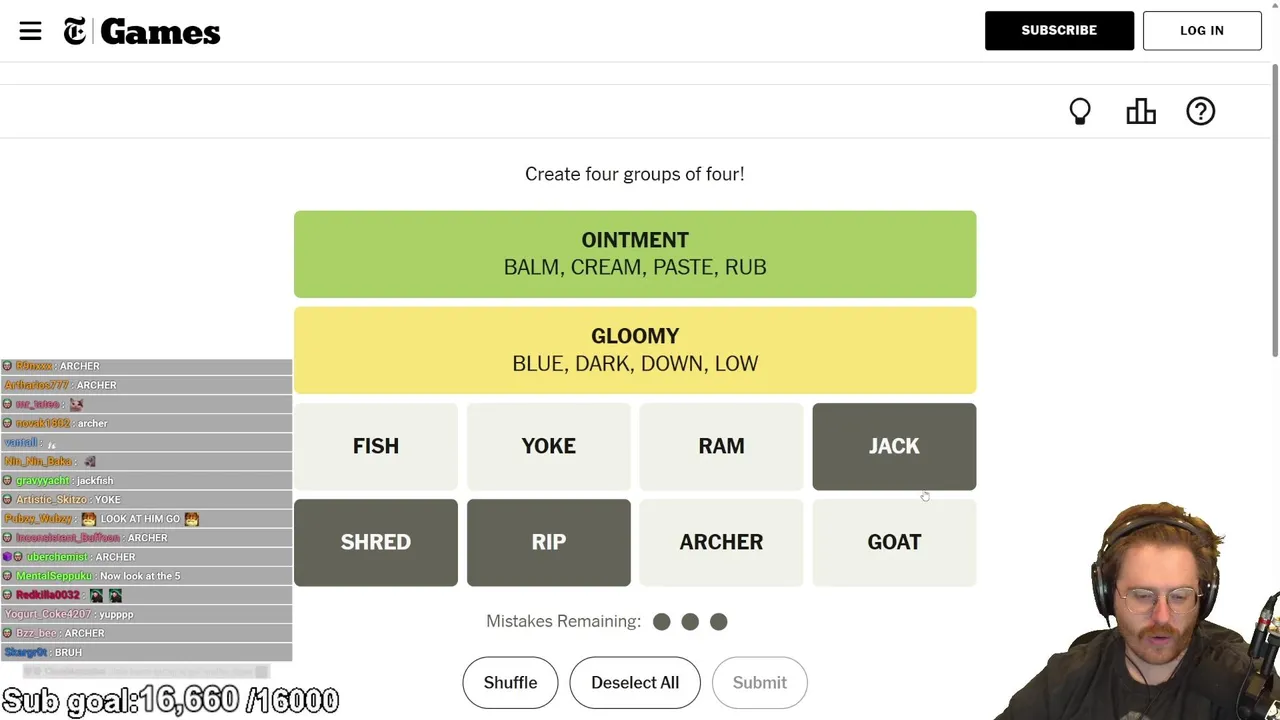The height and width of the screenshot is (720, 1280).
Task: View the statistics bar chart icon
Action: (x=1141, y=111)
